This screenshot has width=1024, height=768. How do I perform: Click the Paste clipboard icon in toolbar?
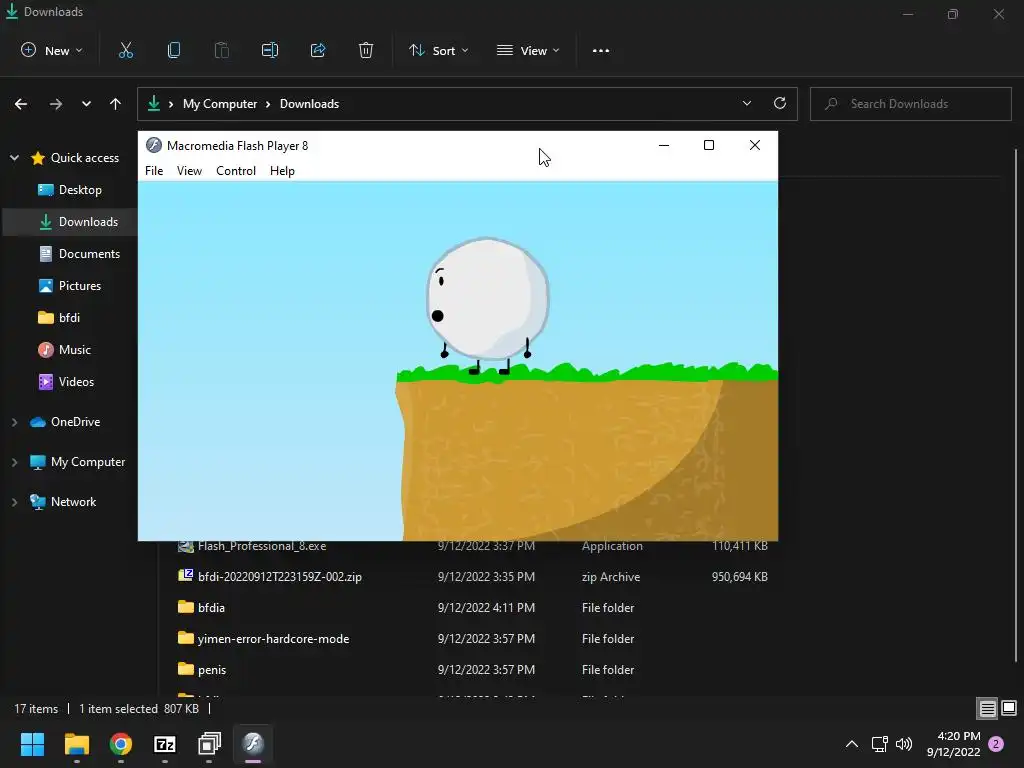pyautogui.click(x=222, y=50)
